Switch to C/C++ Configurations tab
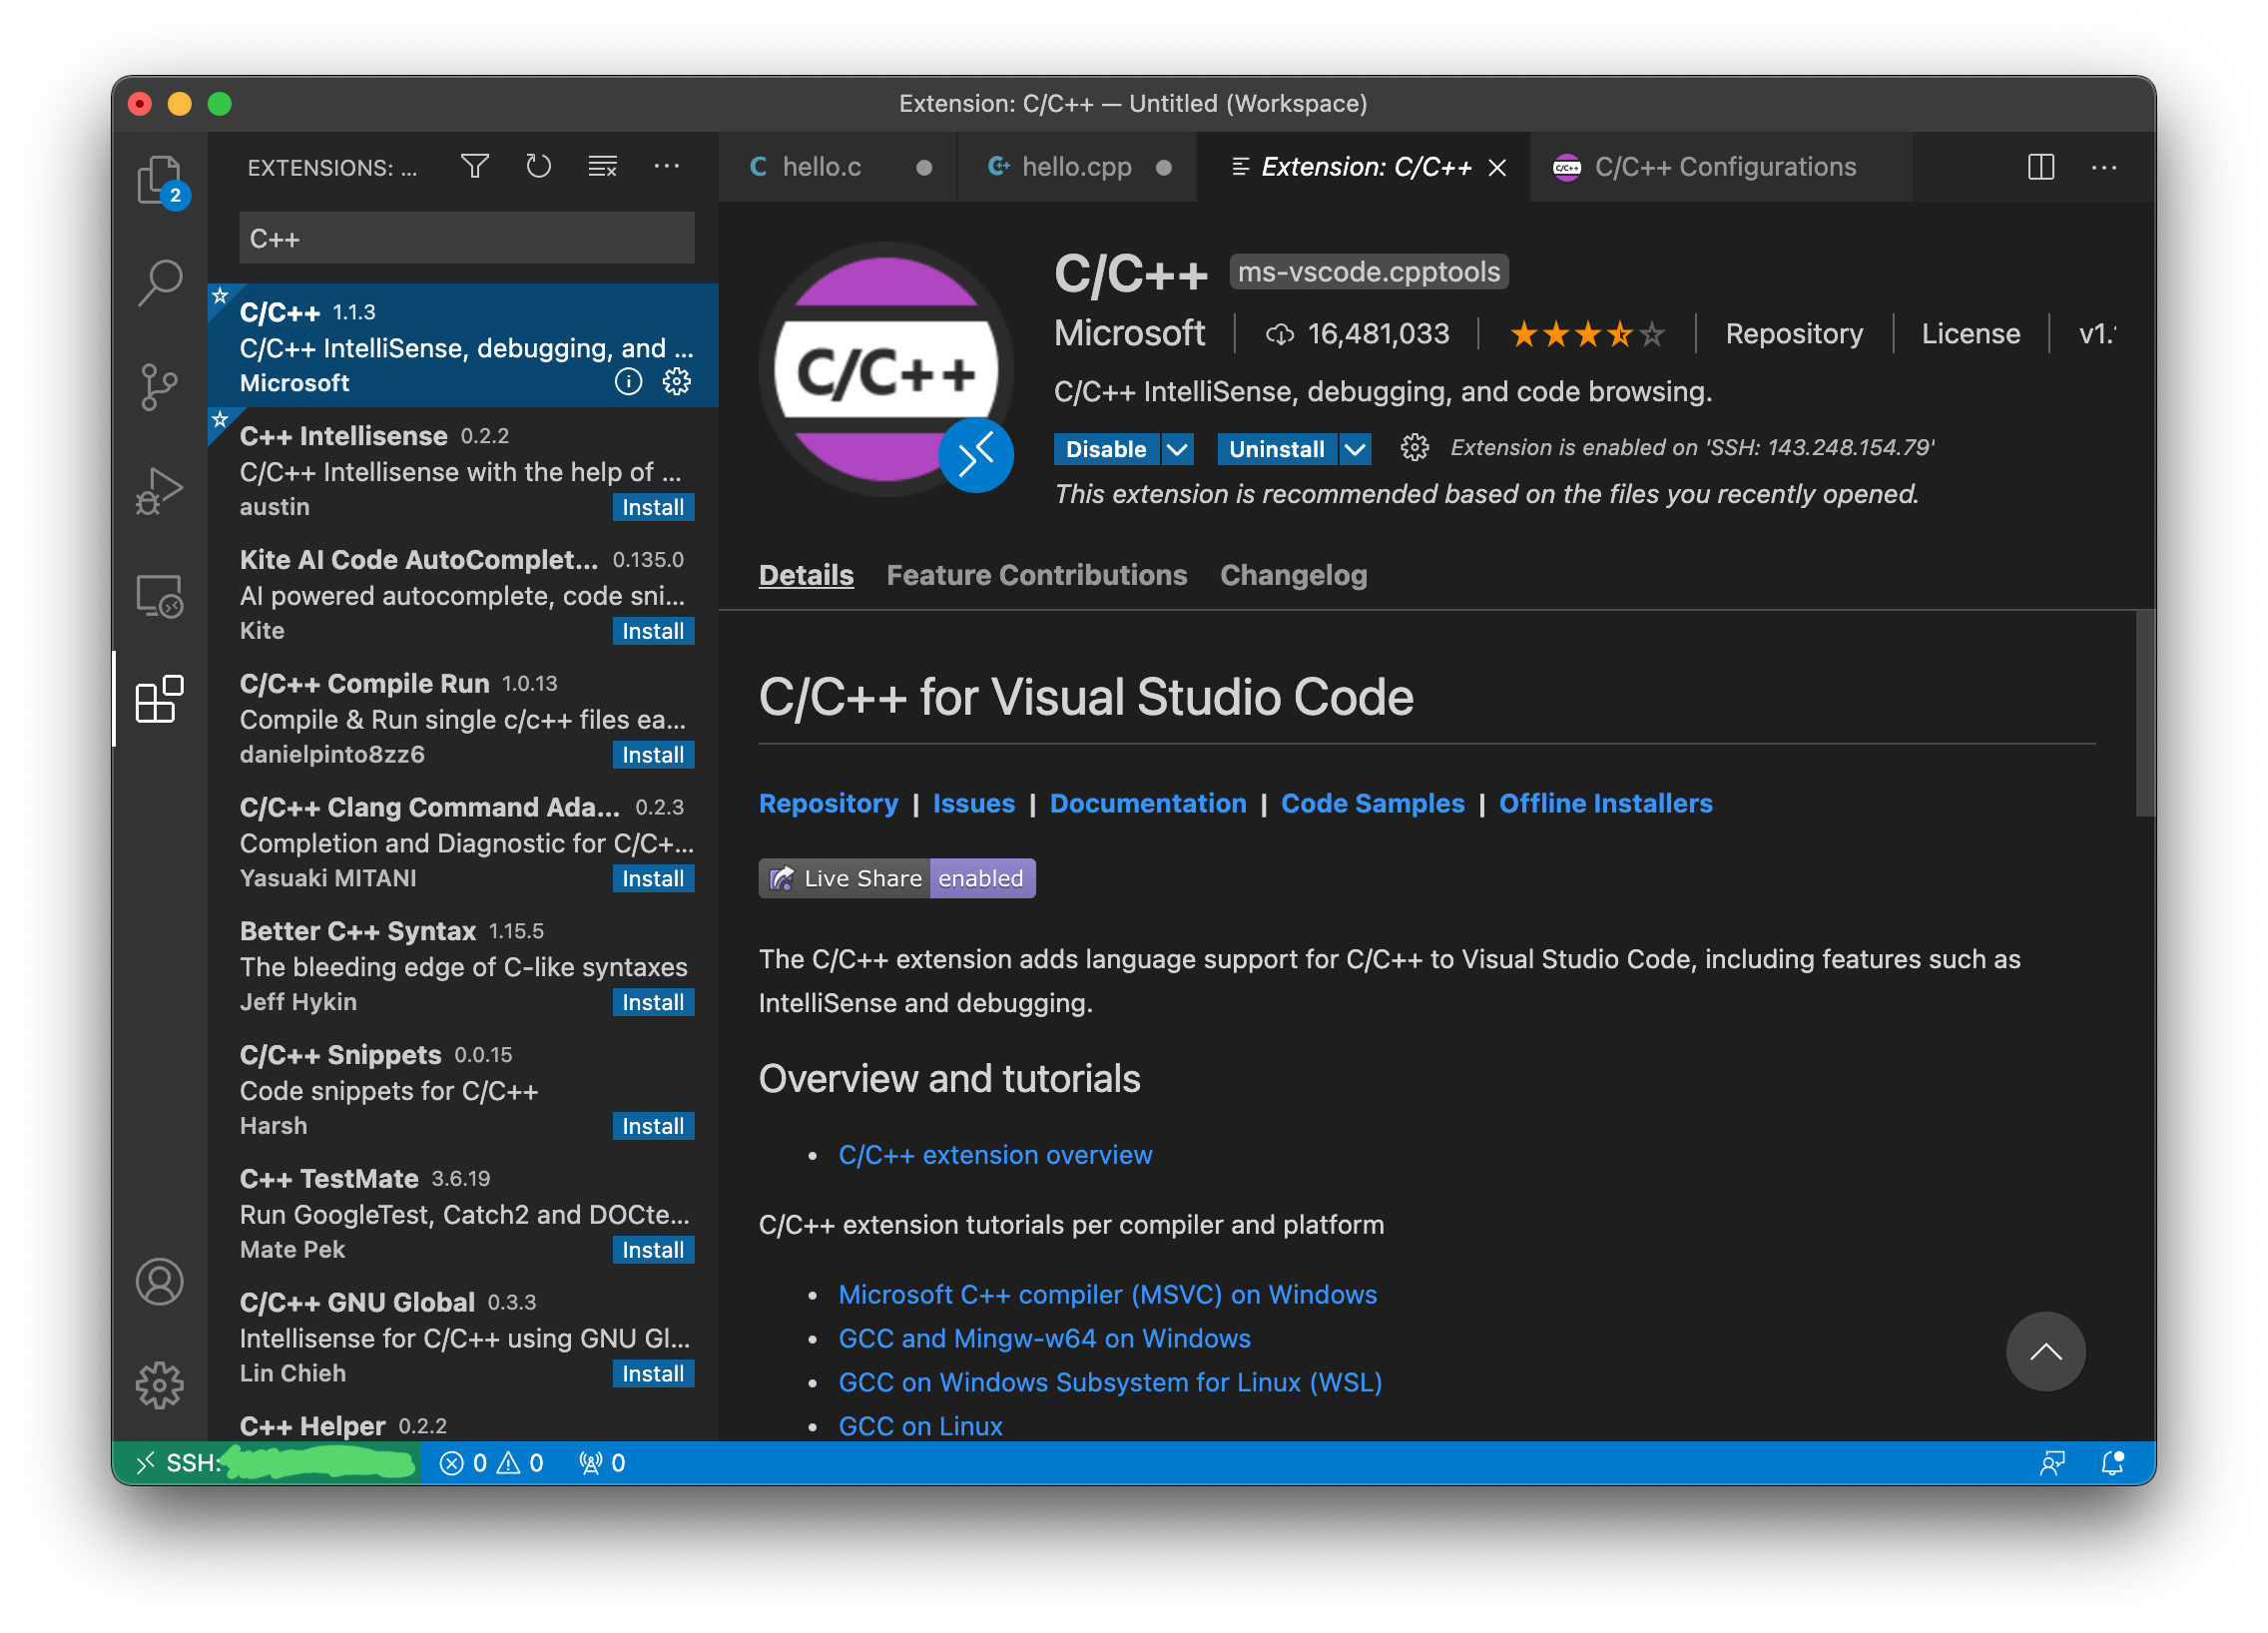This screenshot has width=2268, height=1633. 1720,167
